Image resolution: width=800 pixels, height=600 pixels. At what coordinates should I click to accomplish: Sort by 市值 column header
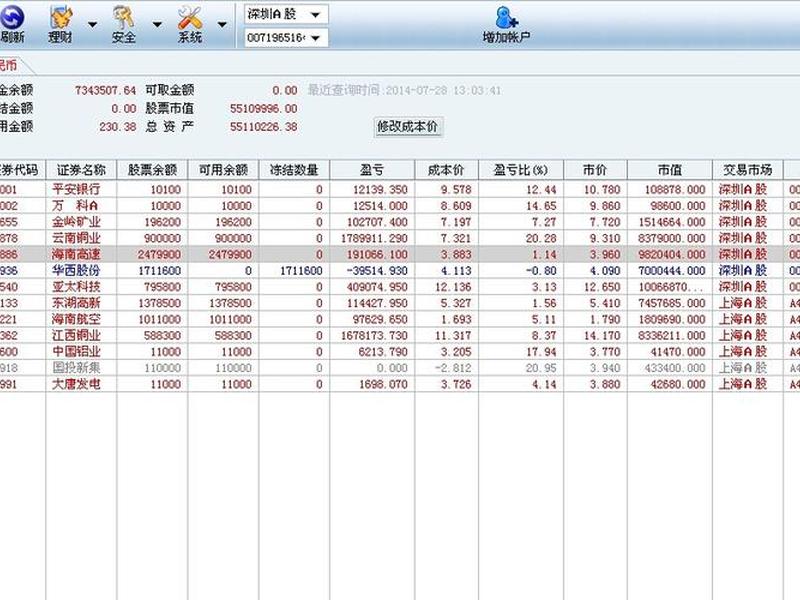click(x=670, y=170)
